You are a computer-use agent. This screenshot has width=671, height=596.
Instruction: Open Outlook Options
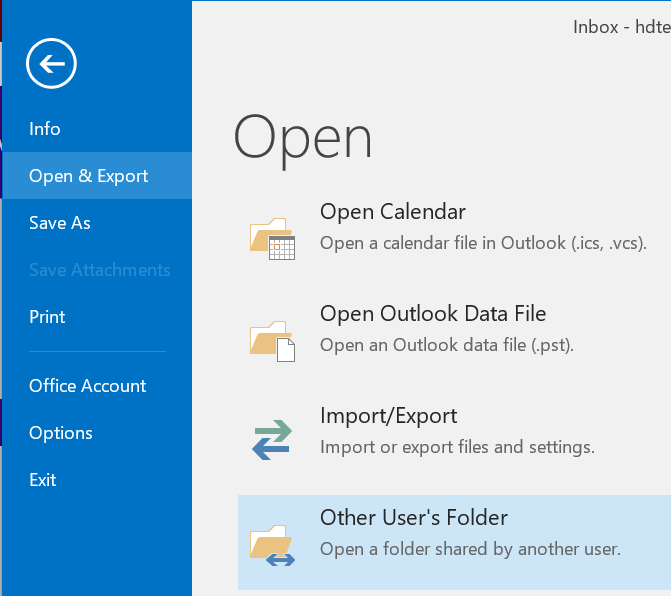coord(97,433)
